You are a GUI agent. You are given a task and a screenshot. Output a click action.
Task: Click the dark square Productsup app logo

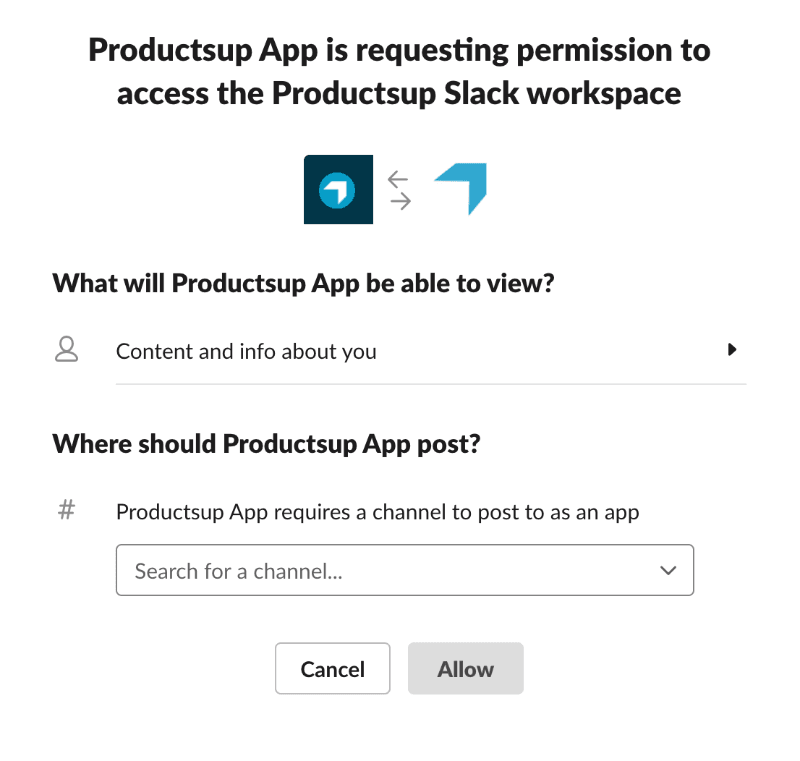point(338,189)
